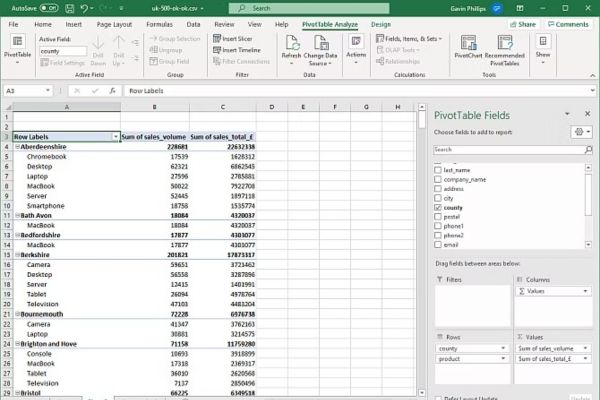Open Fields, Items, & Sets
The image size is (600, 400).
point(409,39)
